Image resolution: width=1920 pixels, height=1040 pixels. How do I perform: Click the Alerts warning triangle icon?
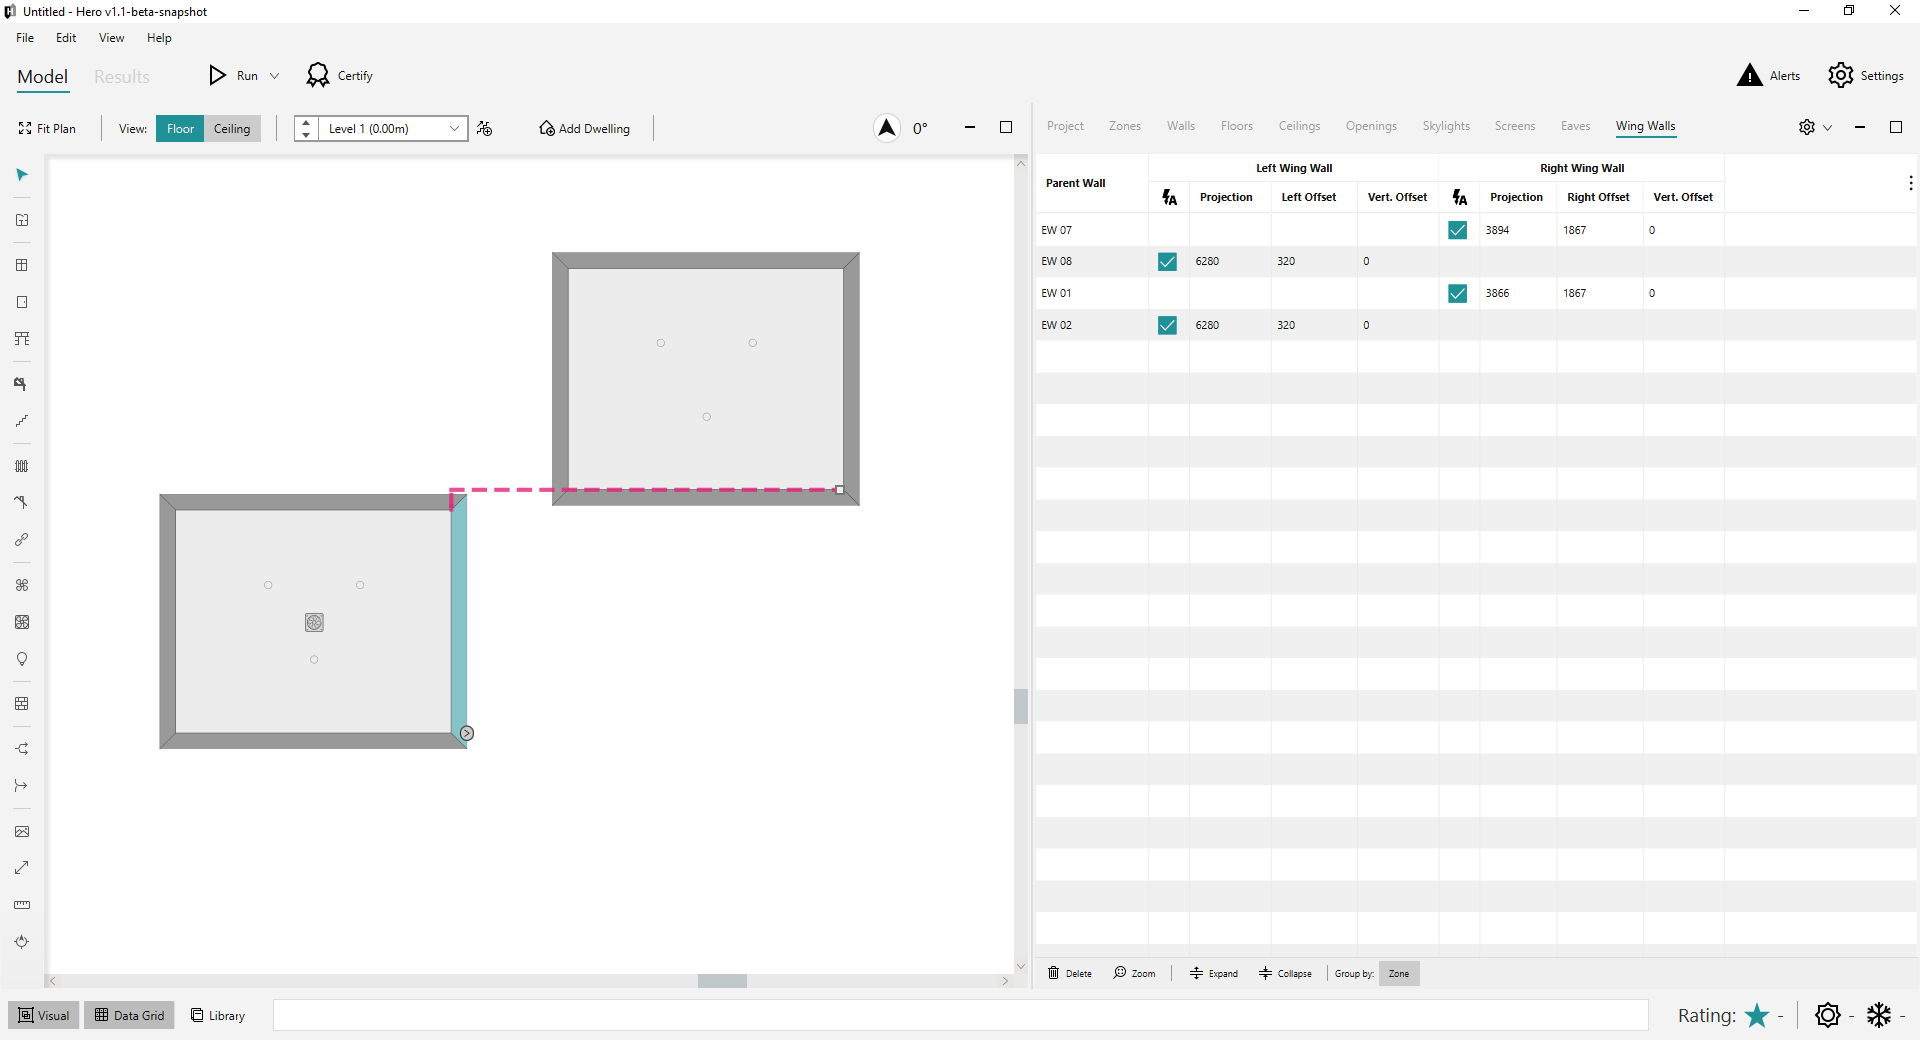(1749, 76)
